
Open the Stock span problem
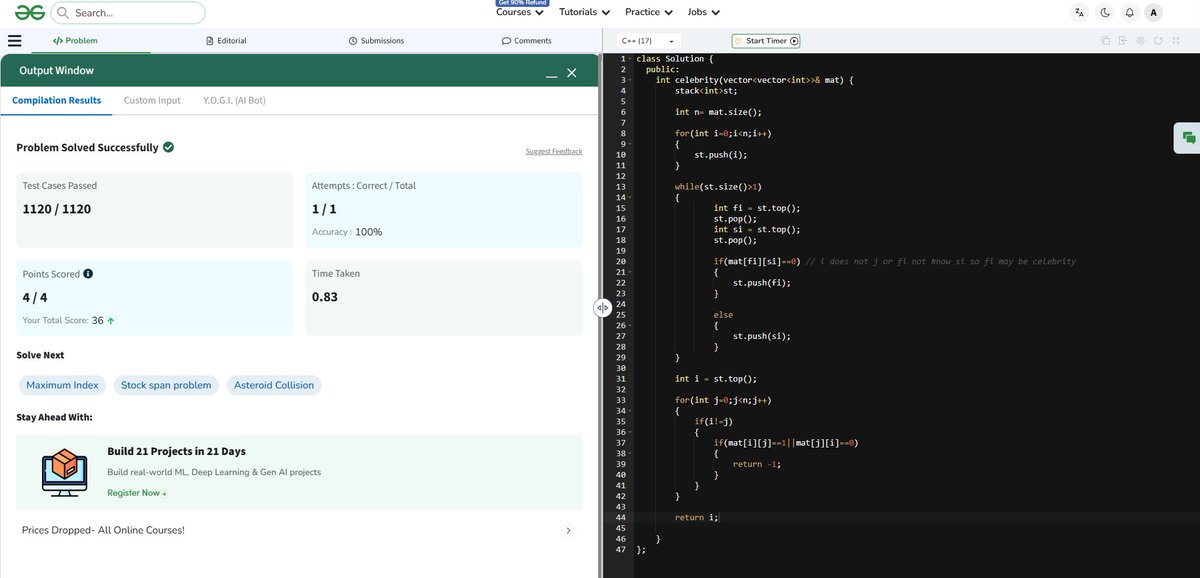tap(166, 385)
